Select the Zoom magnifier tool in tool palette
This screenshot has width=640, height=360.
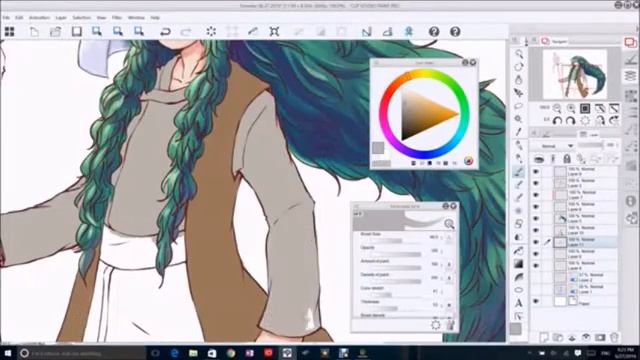tap(519, 53)
